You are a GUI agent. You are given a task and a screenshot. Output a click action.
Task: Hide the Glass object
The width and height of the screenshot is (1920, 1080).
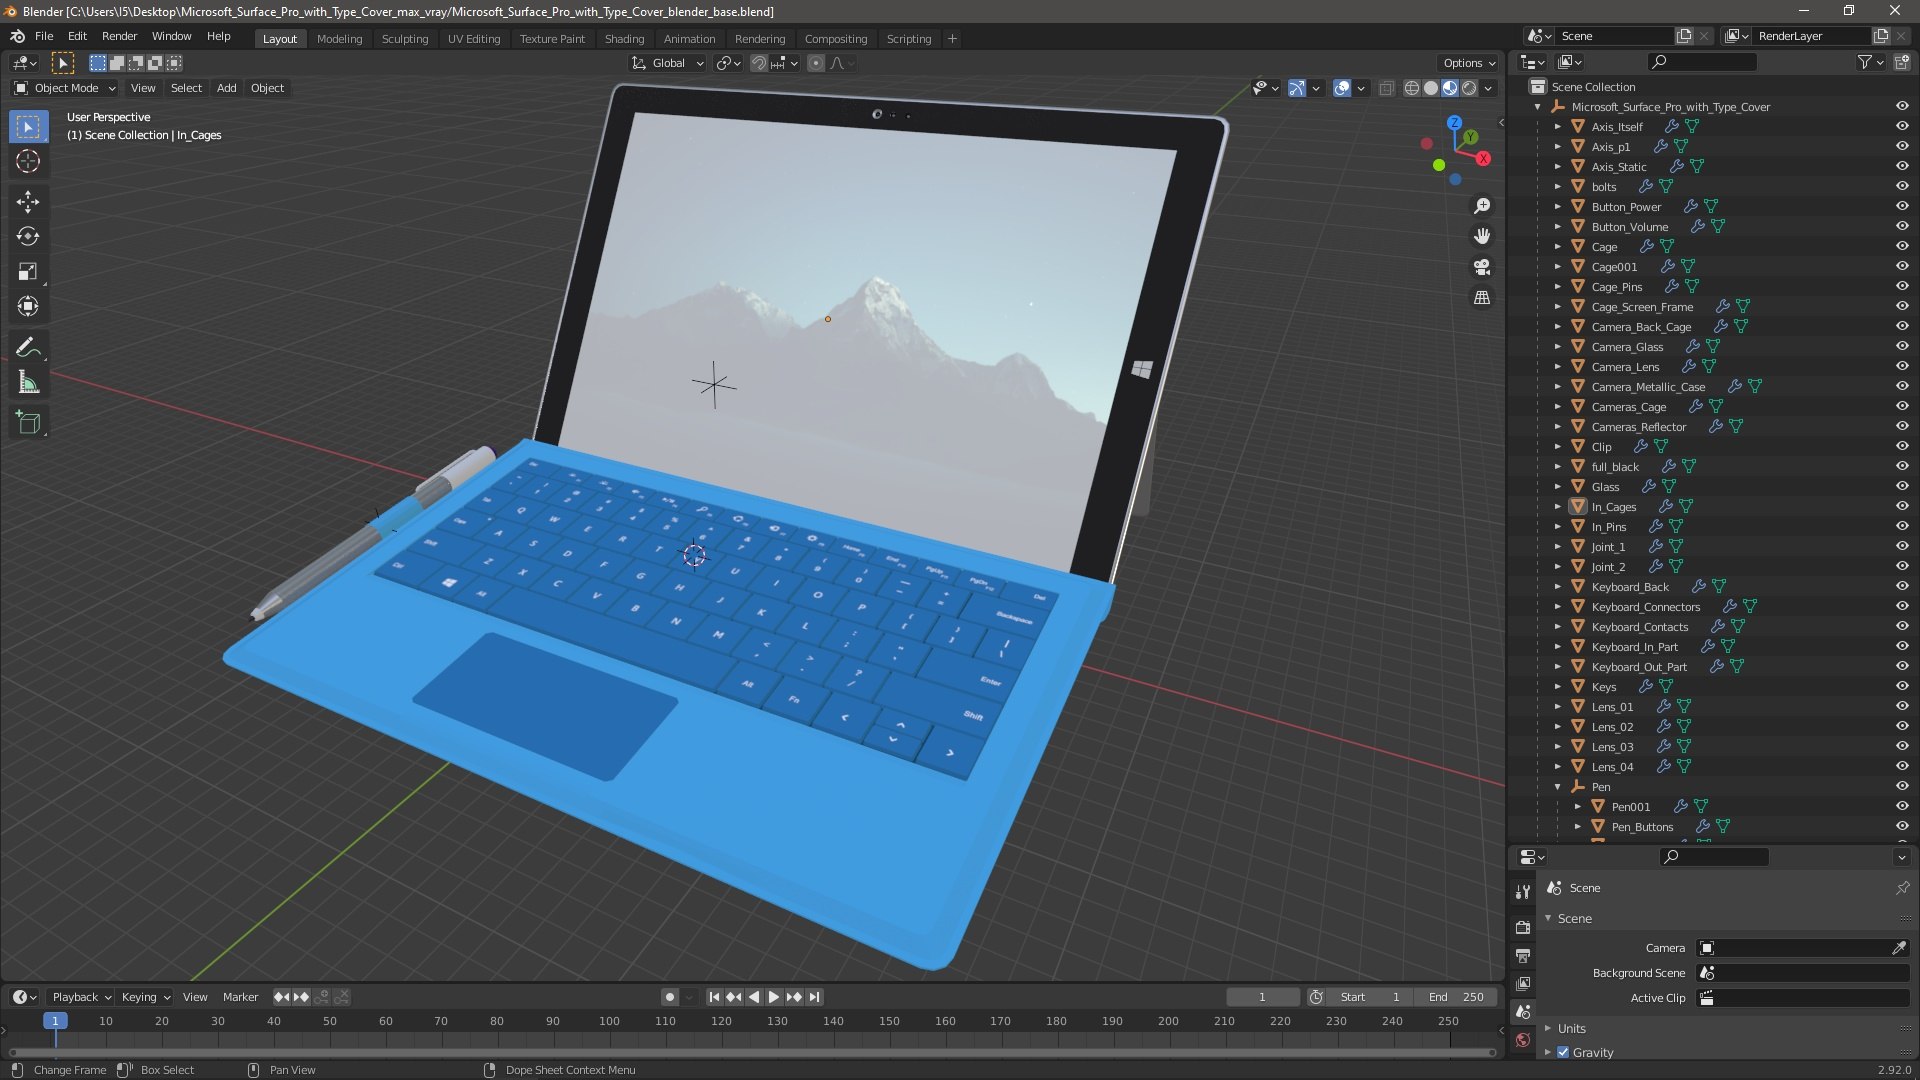click(1902, 487)
